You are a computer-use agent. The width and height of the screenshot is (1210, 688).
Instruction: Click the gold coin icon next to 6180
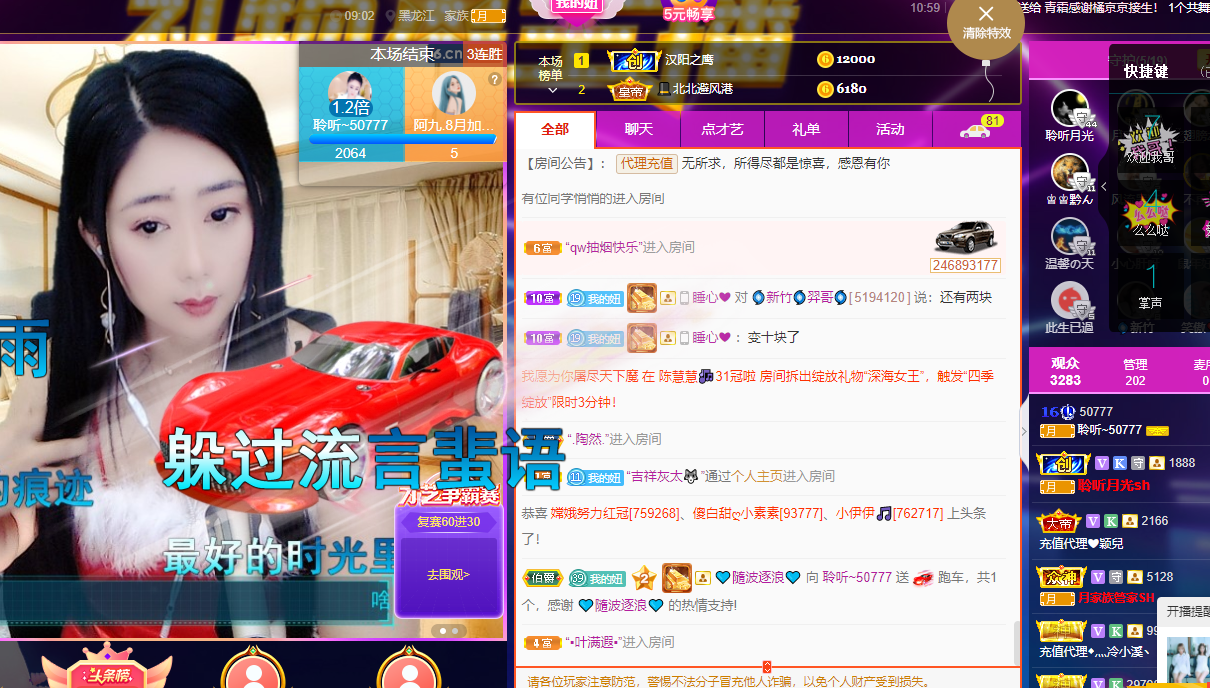click(825, 89)
